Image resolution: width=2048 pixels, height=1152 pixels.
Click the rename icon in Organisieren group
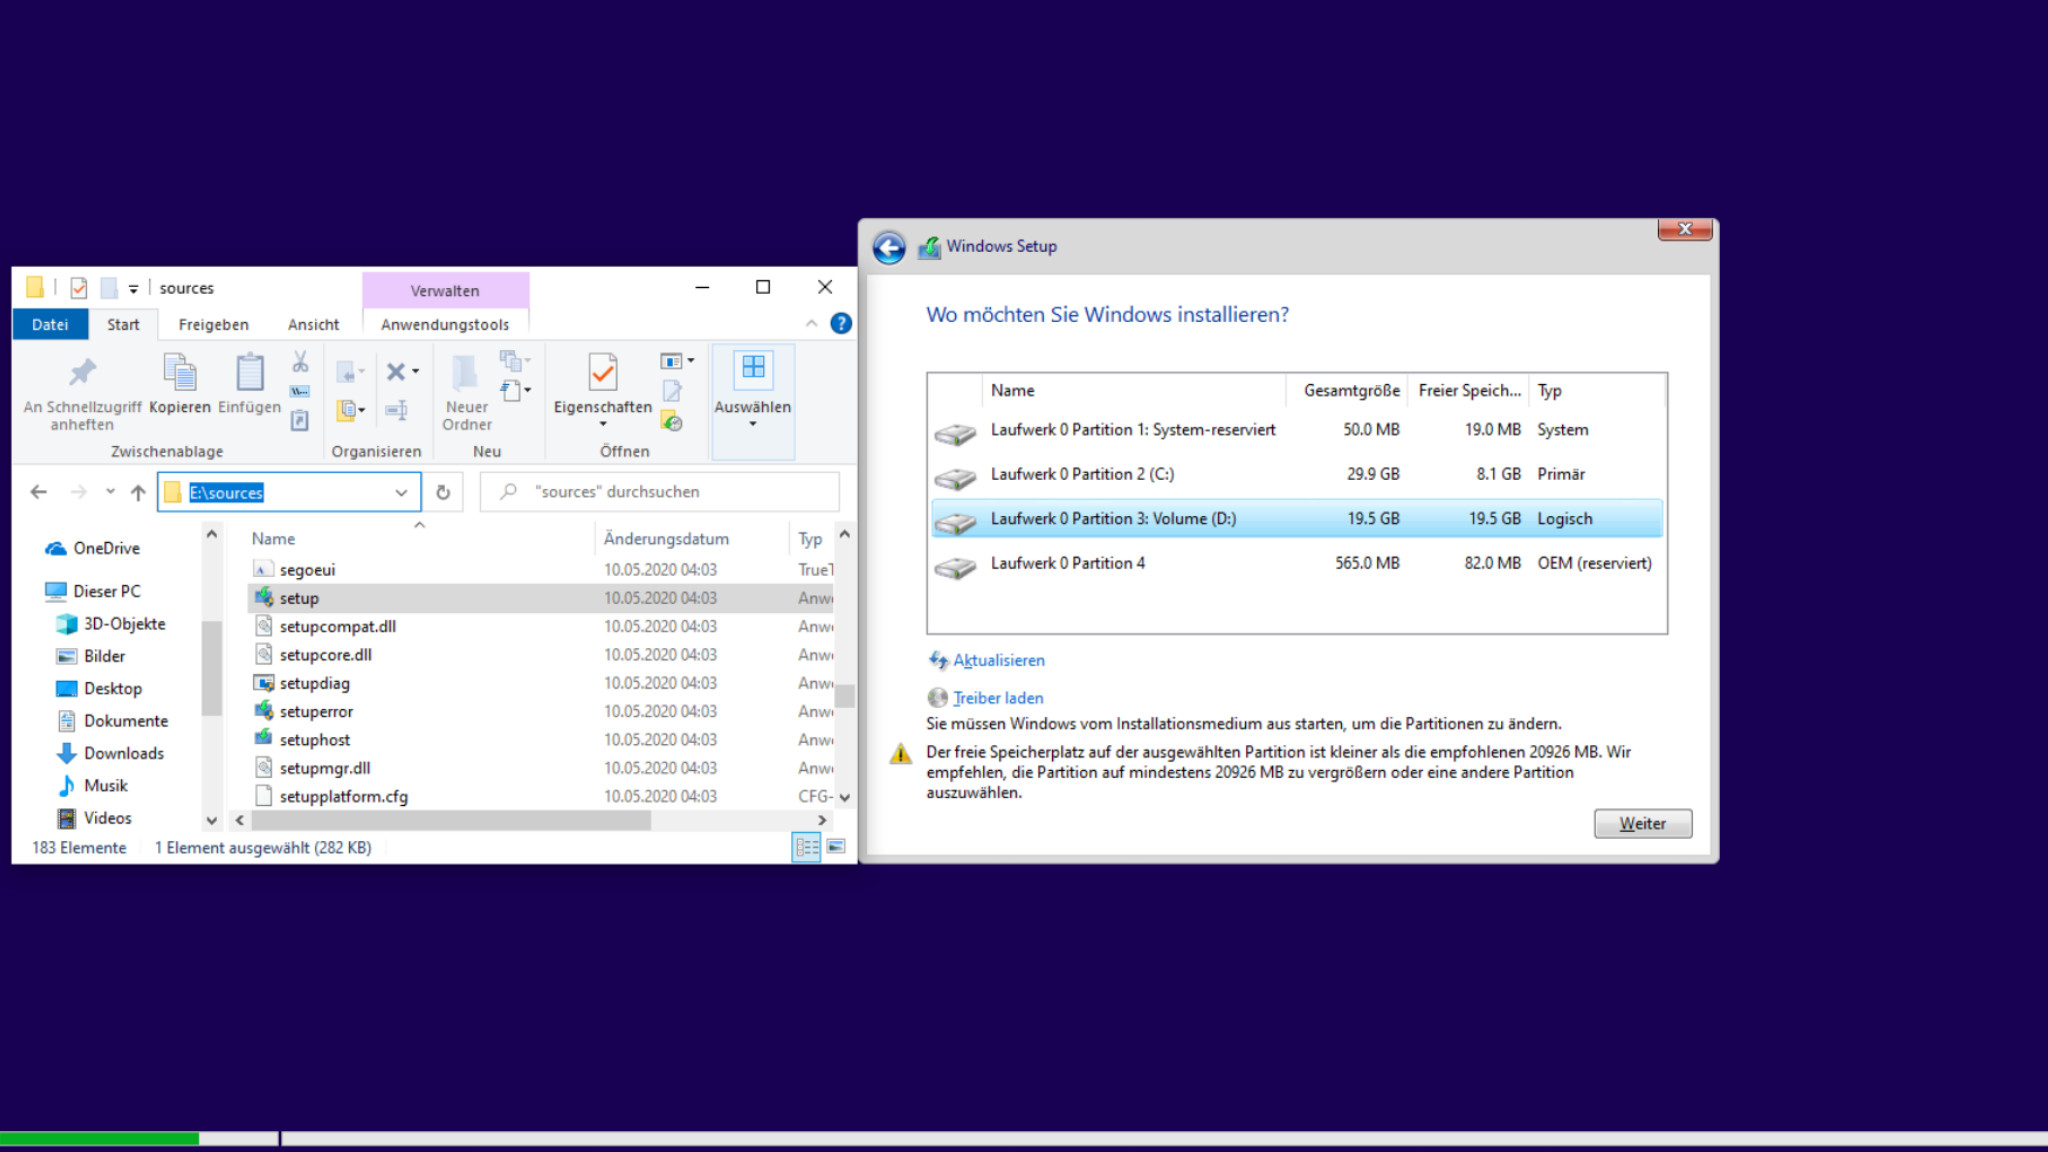(396, 410)
